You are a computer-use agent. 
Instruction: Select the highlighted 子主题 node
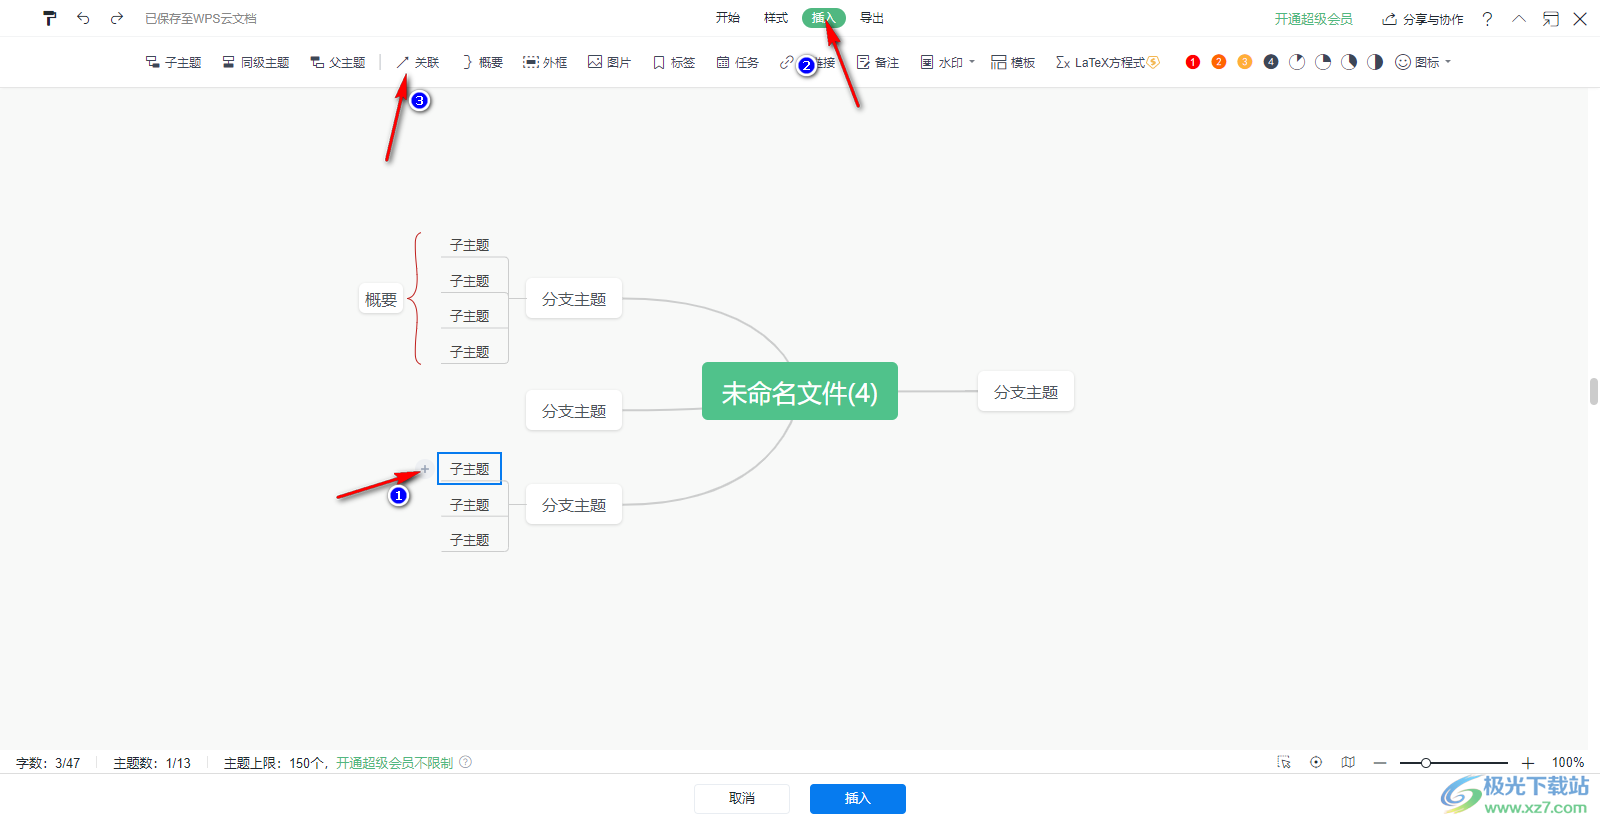click(x=469, y=468)
